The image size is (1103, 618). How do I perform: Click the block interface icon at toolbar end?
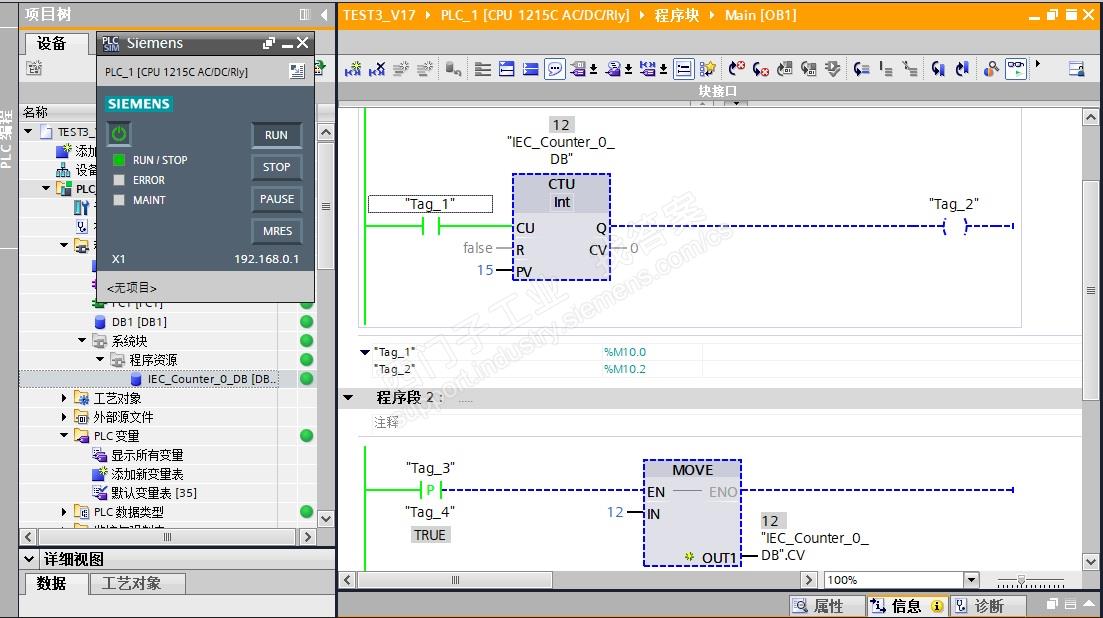(1076, 68)
